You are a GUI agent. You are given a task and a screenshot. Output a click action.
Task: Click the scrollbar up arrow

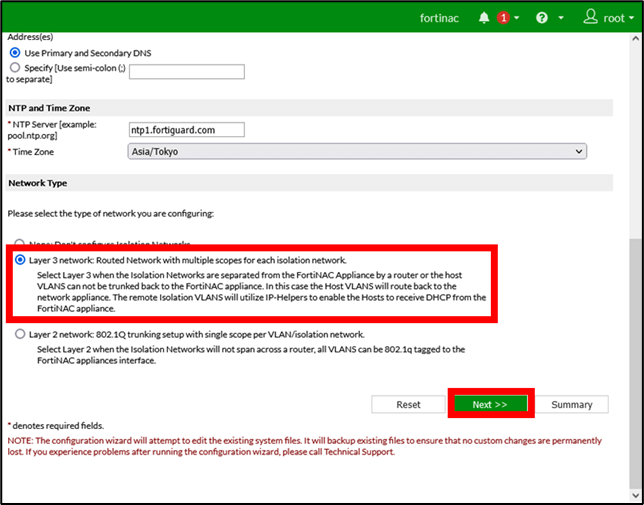(x=635, y=38)
